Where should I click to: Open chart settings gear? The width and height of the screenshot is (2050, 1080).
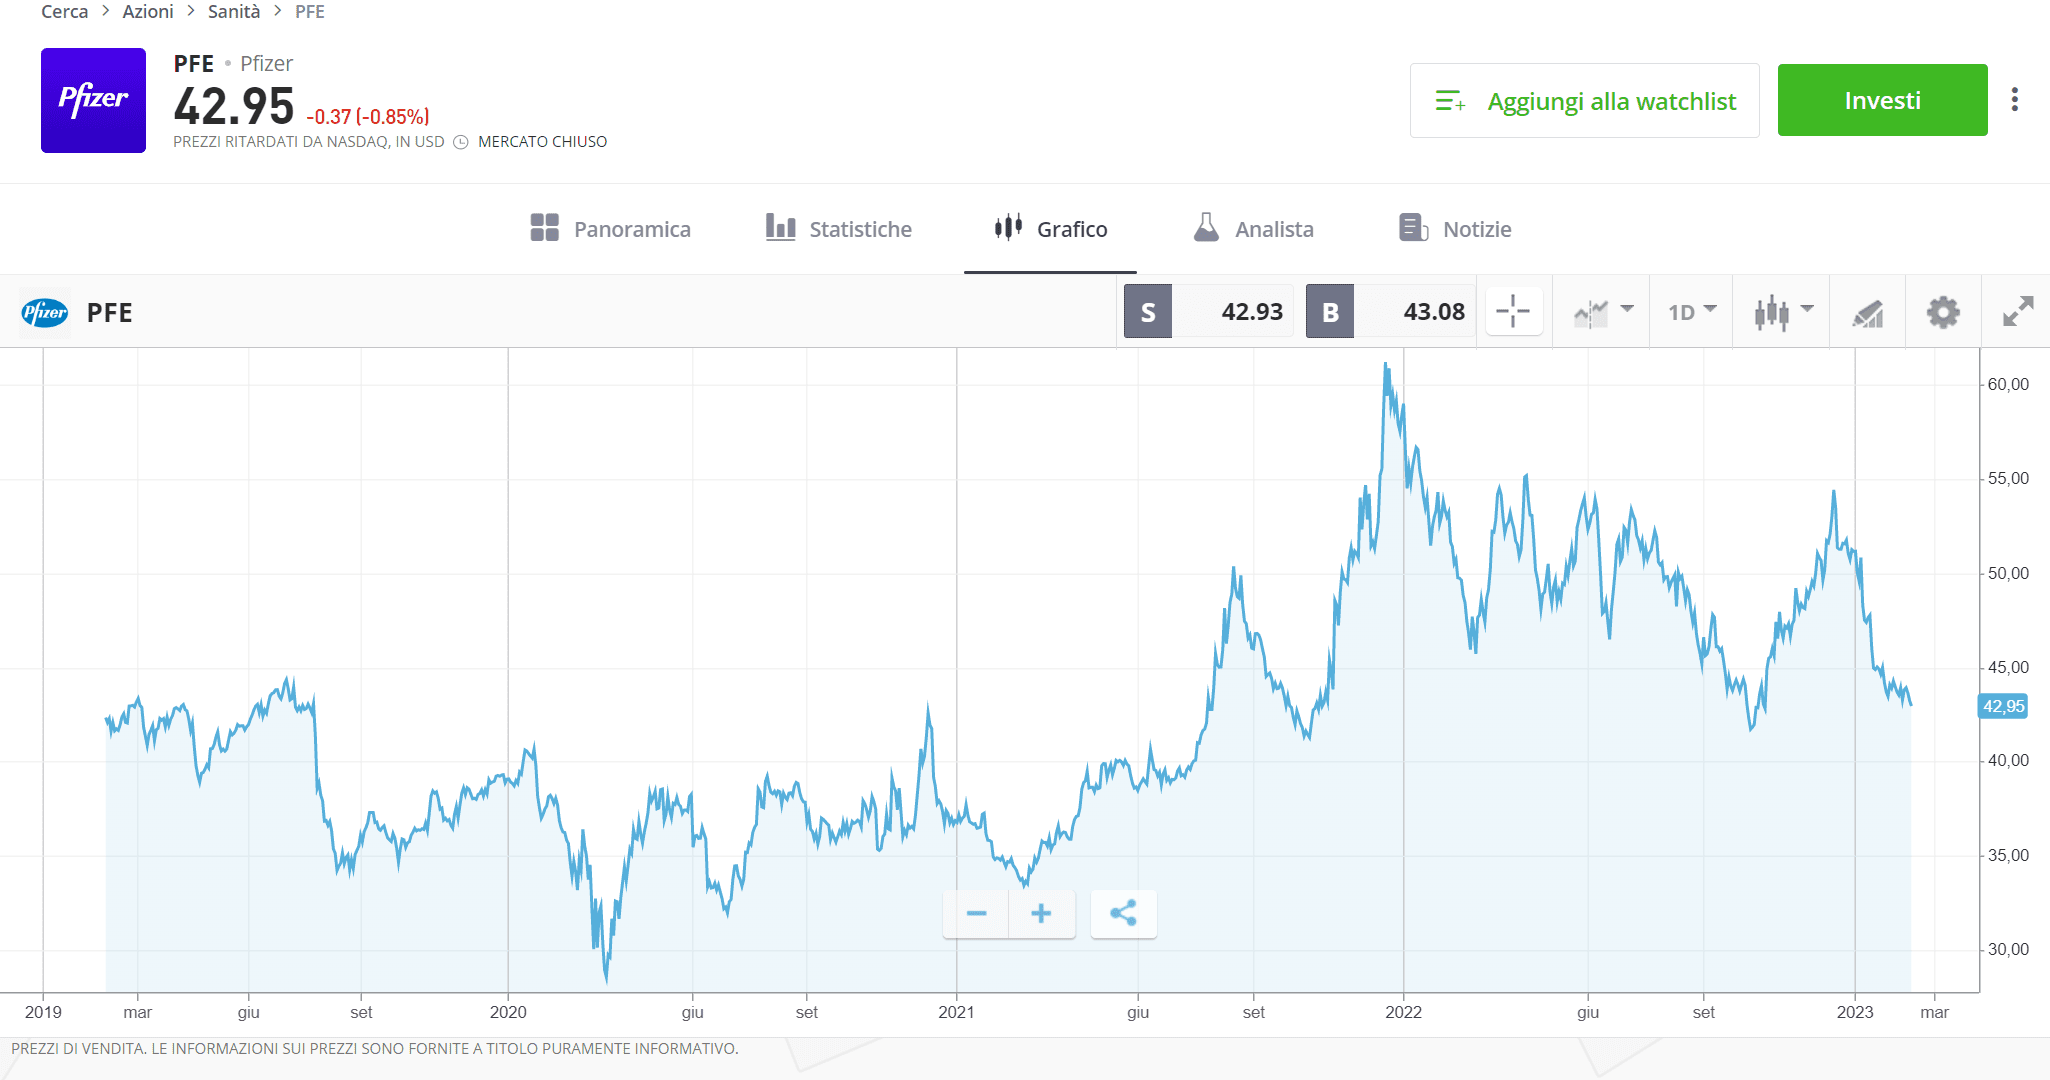pos(1943,312)
